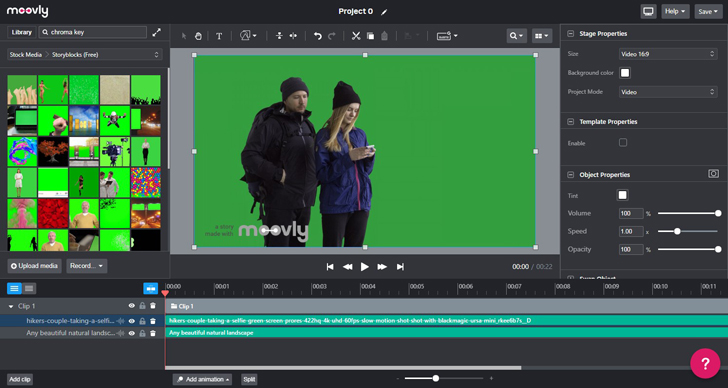Viewport: 728px width, 388px height.
Task: Collapse the Stage Properties section
Action: 571,33
